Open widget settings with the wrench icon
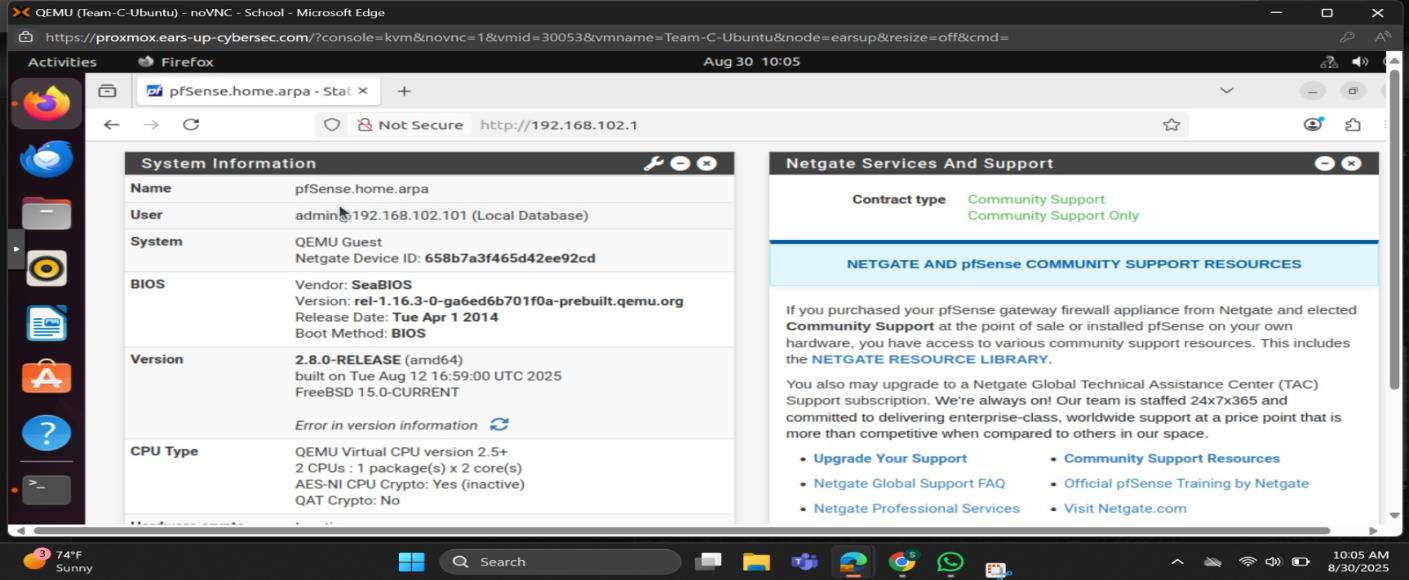Viewport: 1409px width, 580px height. pyautogui.click(x=655, y=162)
